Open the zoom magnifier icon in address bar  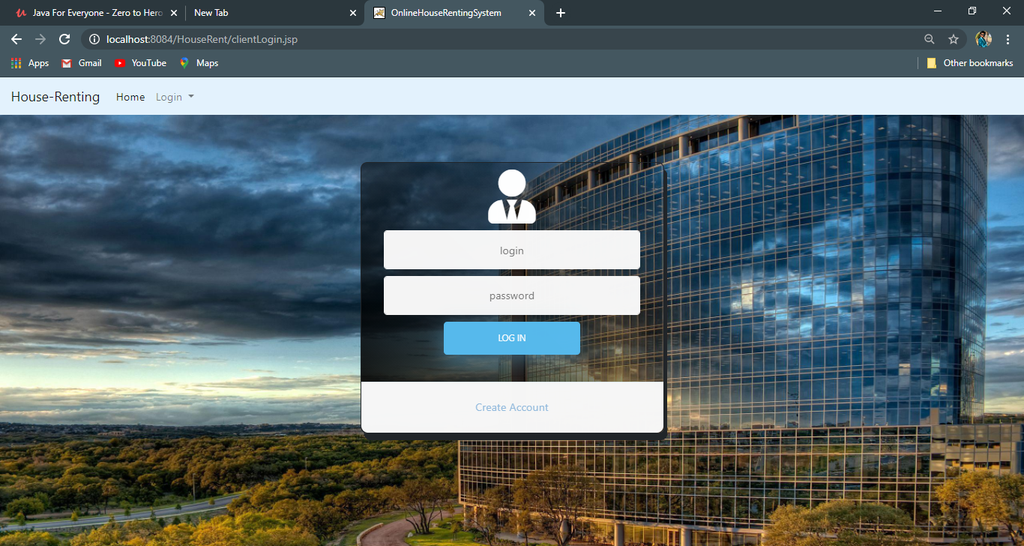[929, 39]
